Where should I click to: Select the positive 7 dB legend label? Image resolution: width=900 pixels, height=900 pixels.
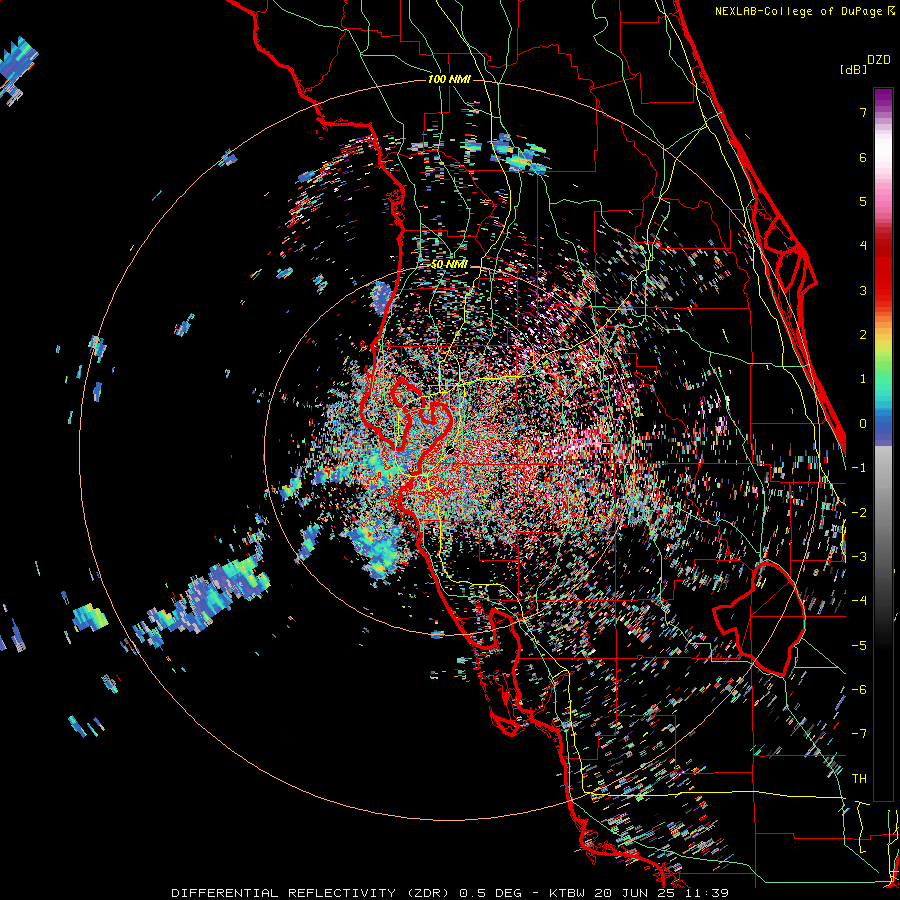click(x=863, y=112)
